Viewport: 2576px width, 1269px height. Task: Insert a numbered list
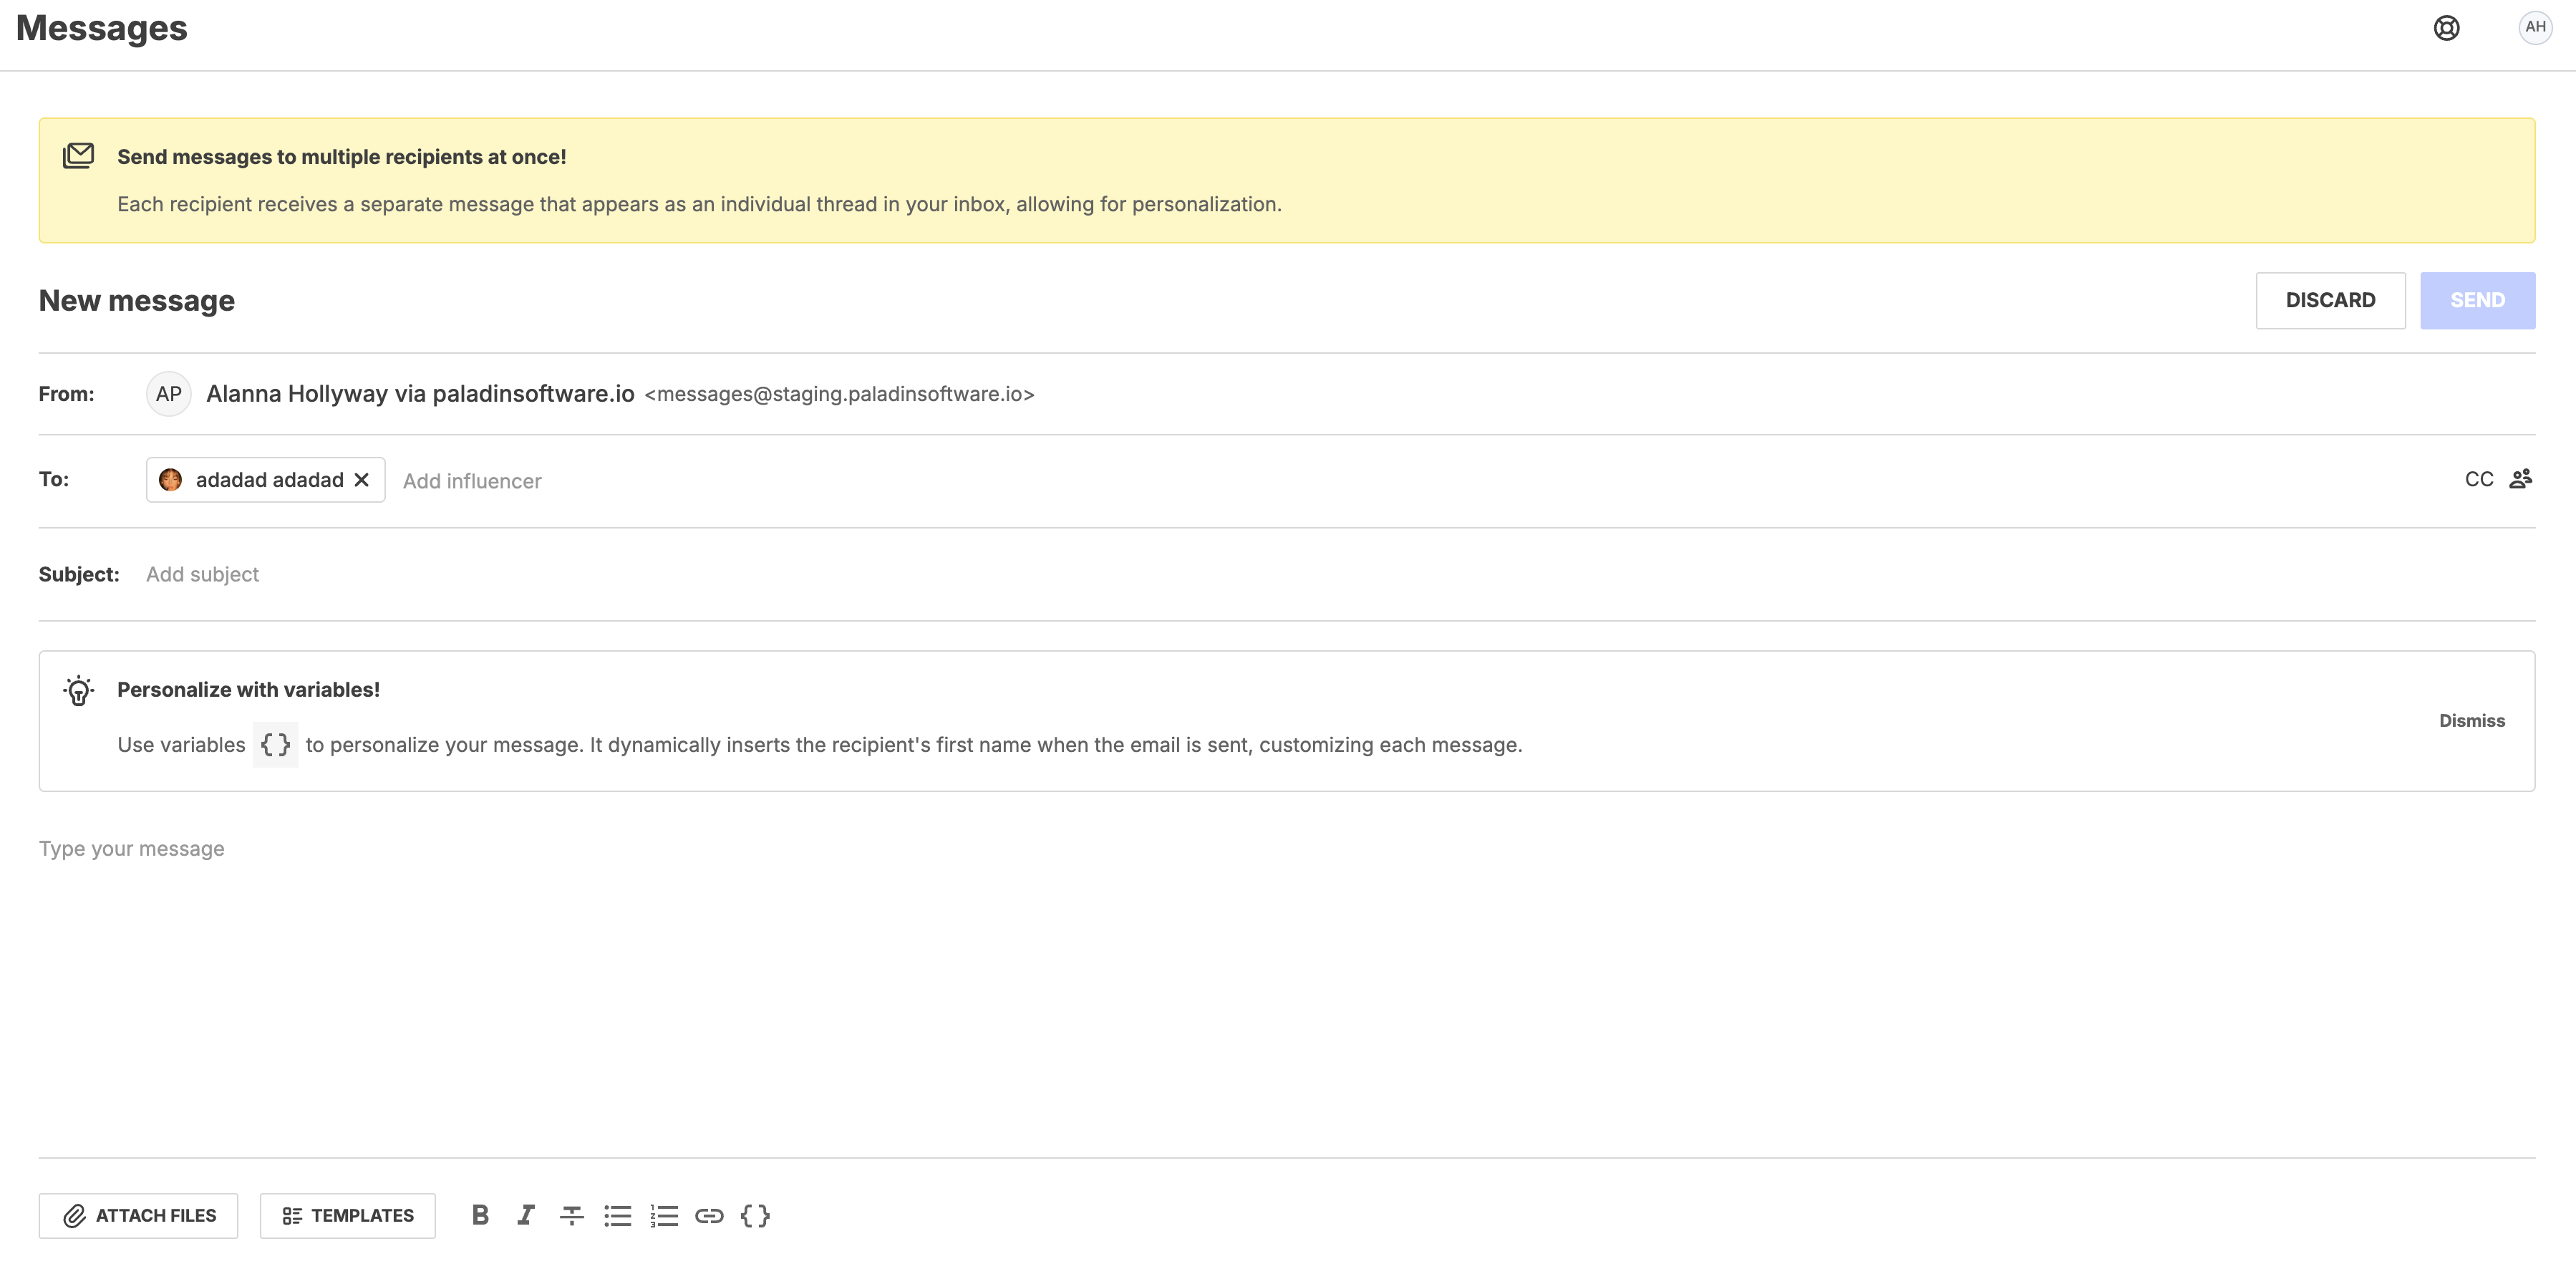coord(664,1216)
